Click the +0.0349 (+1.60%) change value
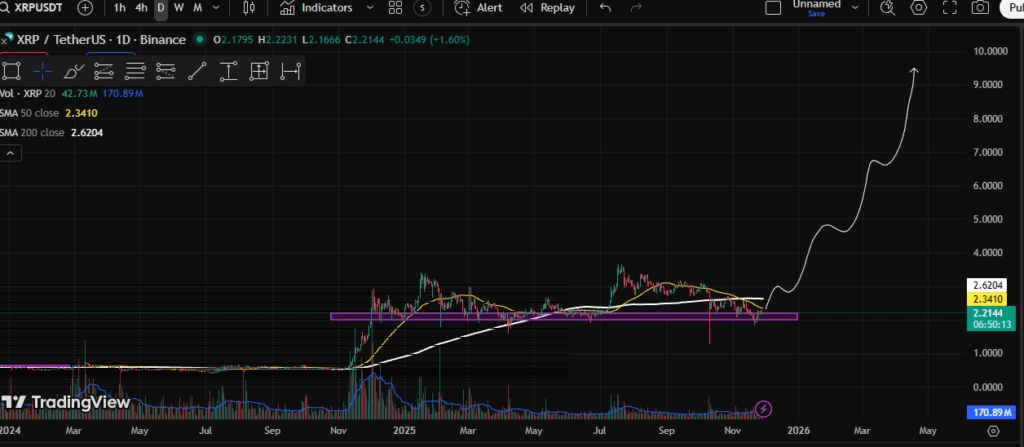The image size is (1024, 447). pos(429,40)
